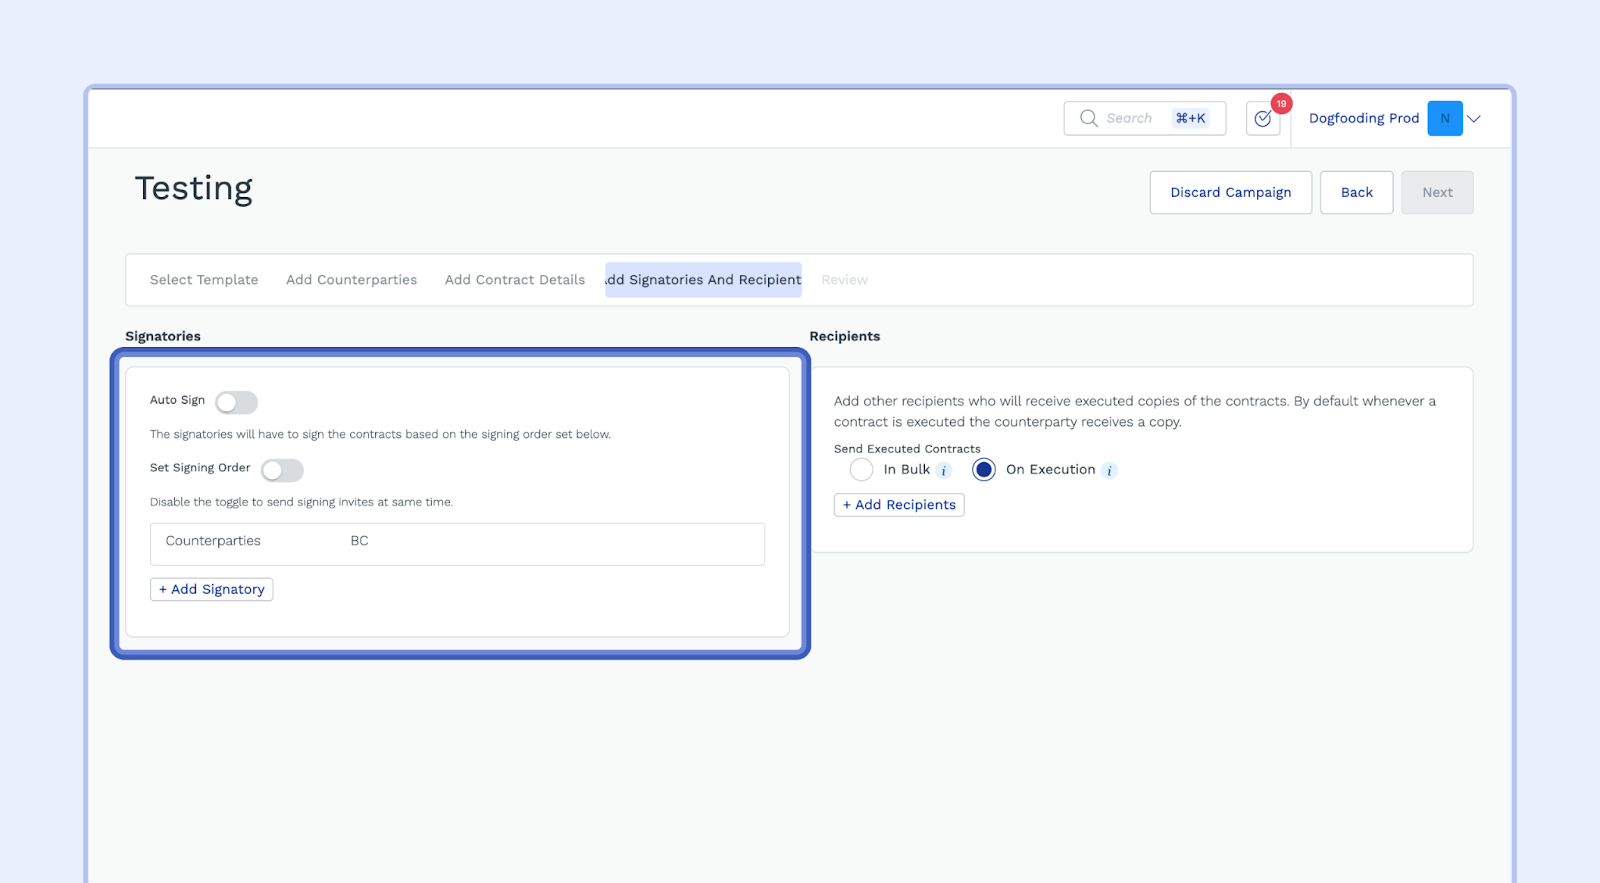
Task: Click the red 19 notification badge
Action: [x=1281, y=104]
